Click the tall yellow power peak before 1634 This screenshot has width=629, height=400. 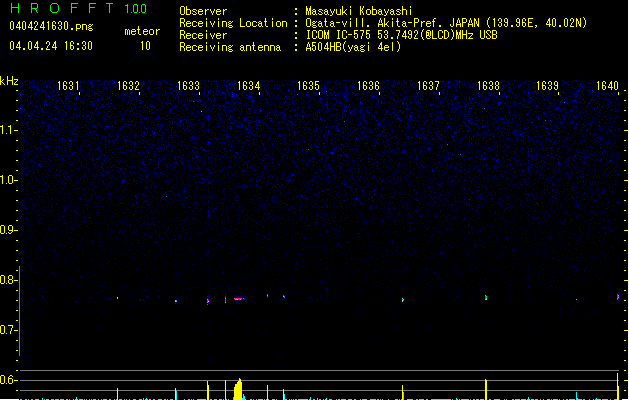[238, 389]
